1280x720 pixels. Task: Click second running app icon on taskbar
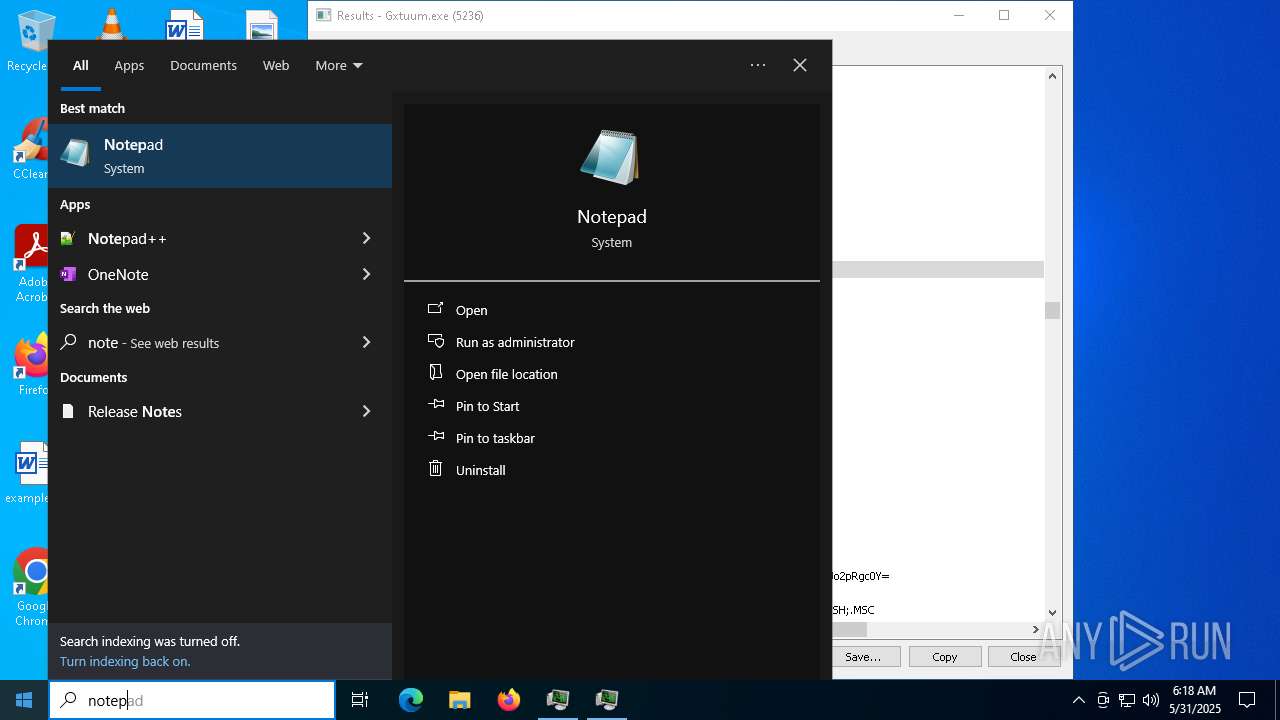click(x=606, y=700)
